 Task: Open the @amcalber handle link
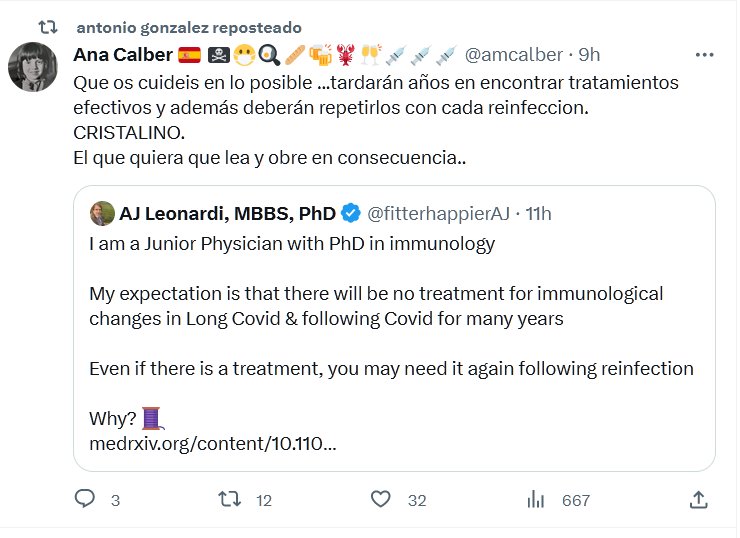(x=514, y=54)
